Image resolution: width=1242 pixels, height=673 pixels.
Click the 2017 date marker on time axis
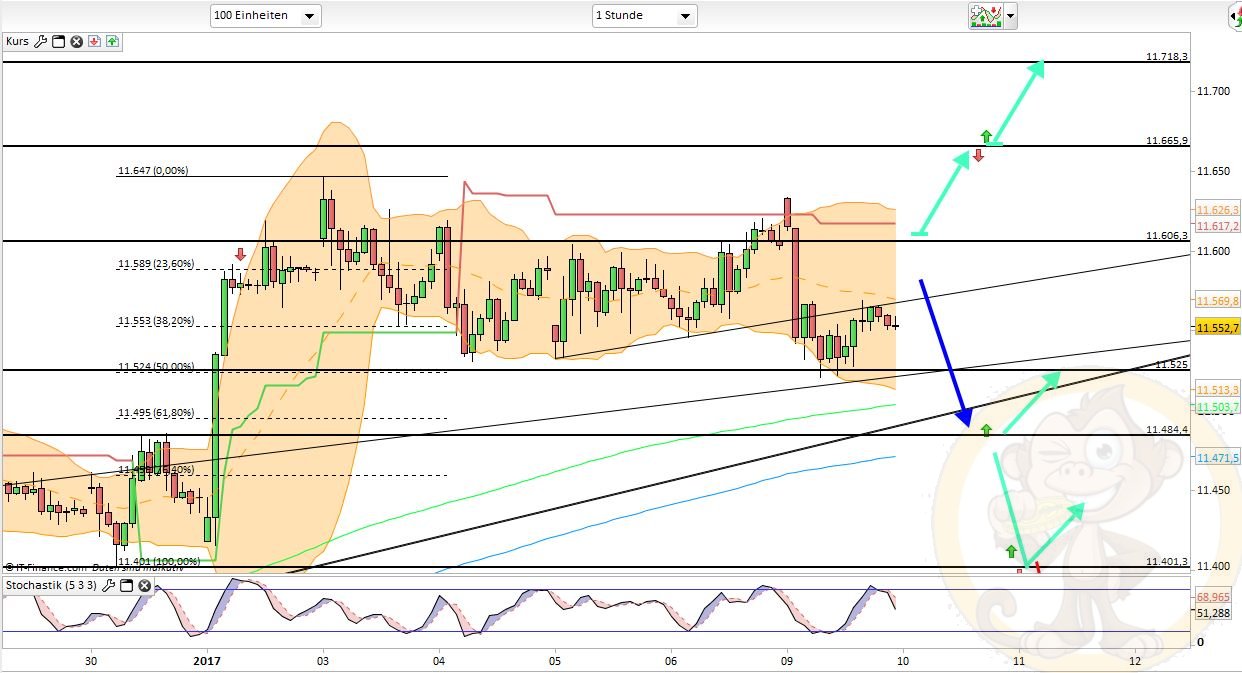click(x=207, y=661)
